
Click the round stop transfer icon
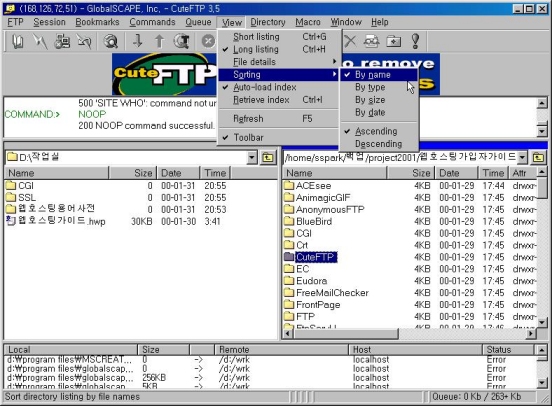[208, 41]
